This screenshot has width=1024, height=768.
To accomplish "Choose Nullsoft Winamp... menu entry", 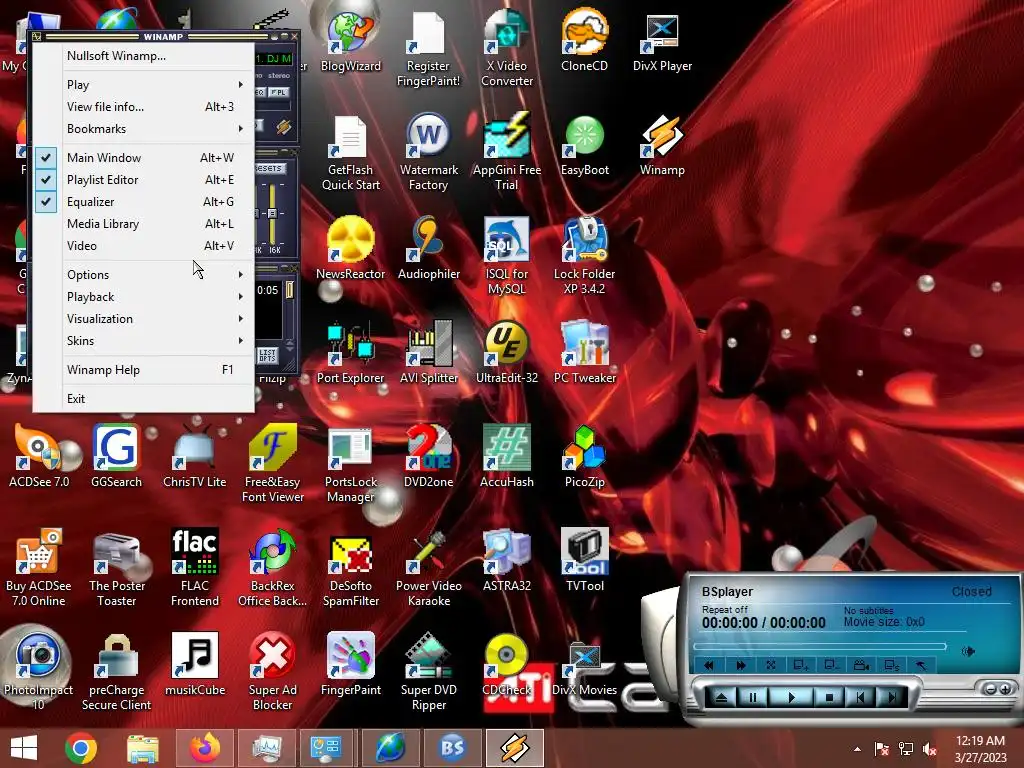I will [x=143, y=56].
